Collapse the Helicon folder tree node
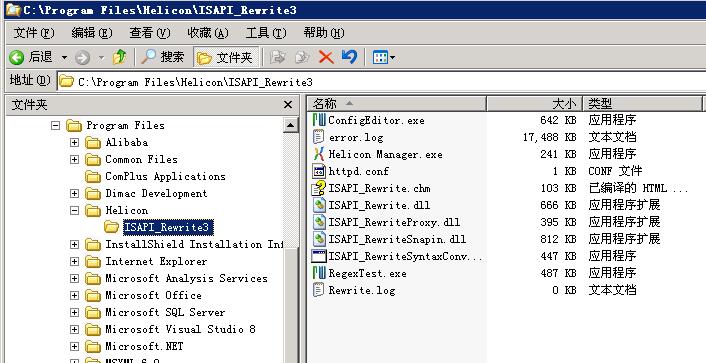Viewport: 706px width, 363px height. click(74, 210)
